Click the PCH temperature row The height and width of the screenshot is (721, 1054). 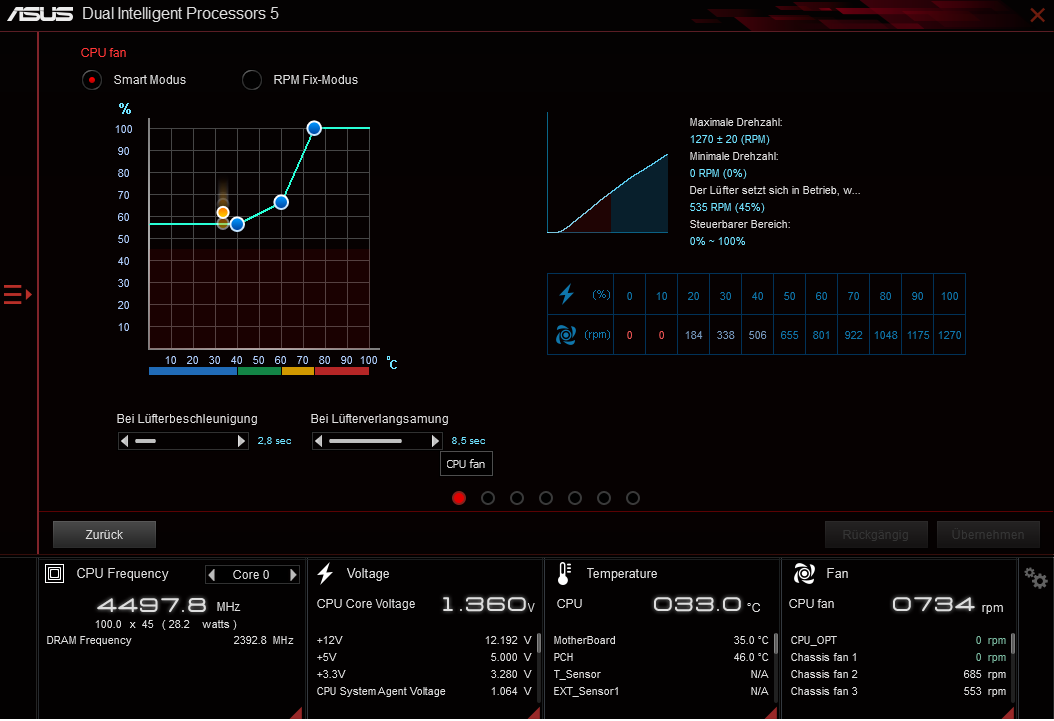[x=661, y=657]
